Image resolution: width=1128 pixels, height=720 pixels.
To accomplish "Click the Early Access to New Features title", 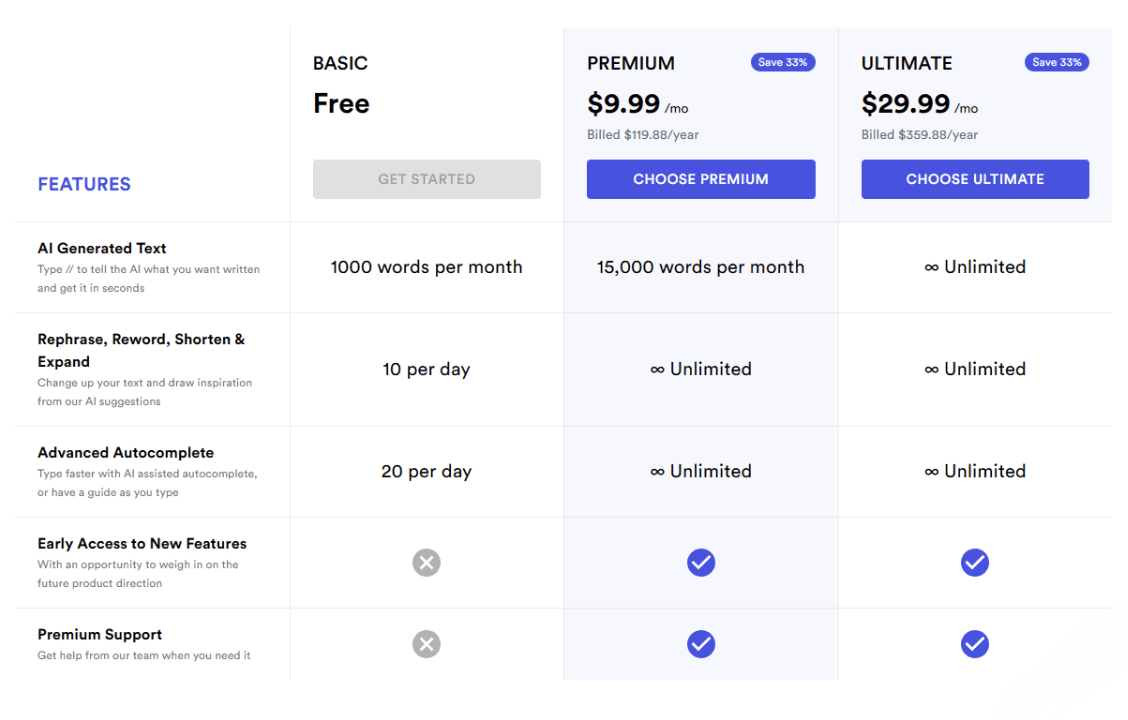I will click(142, 544).
